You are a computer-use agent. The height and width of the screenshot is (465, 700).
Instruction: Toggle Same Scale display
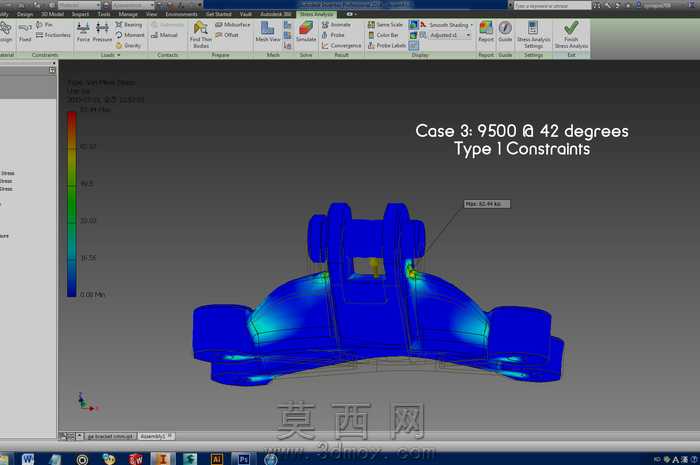(x=385, y=25)
